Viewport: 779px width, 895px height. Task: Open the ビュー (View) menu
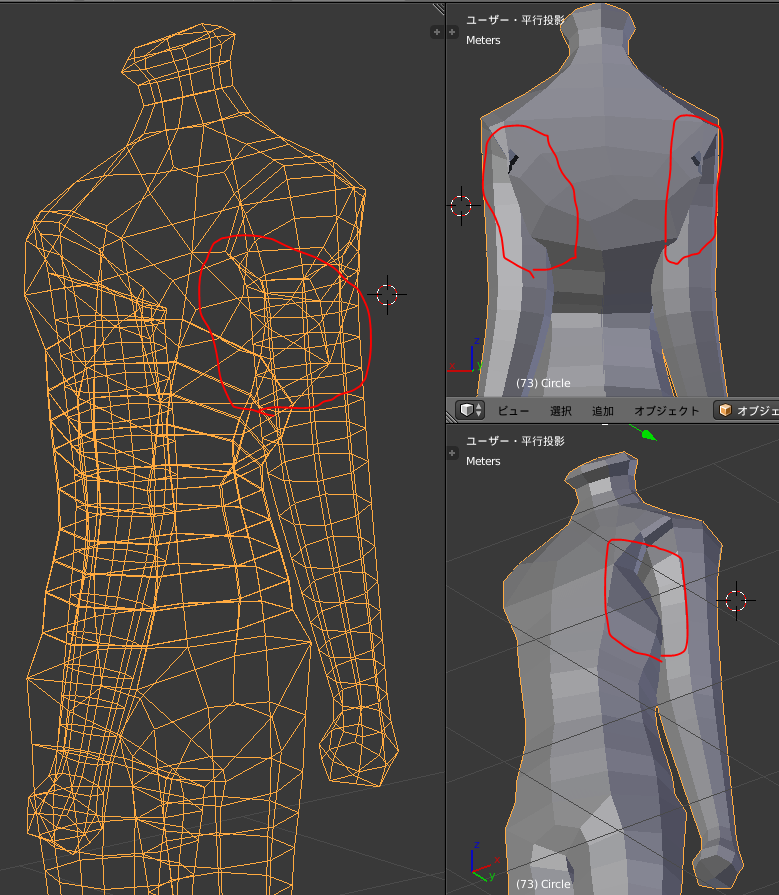(x=513, y=411)
